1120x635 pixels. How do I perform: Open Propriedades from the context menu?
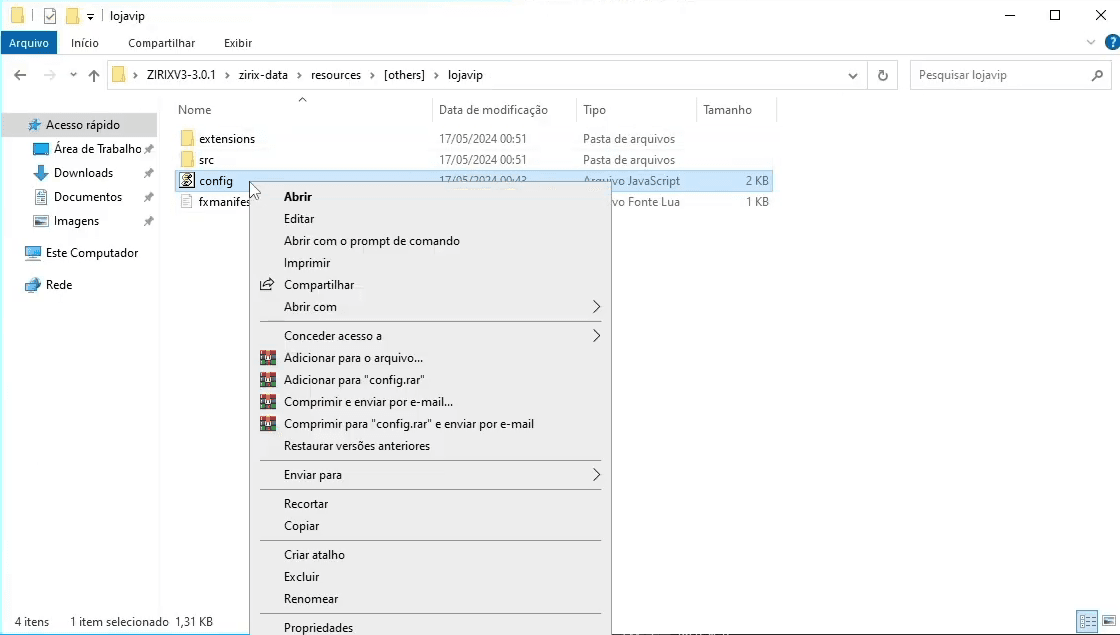(x=319, y=628)
